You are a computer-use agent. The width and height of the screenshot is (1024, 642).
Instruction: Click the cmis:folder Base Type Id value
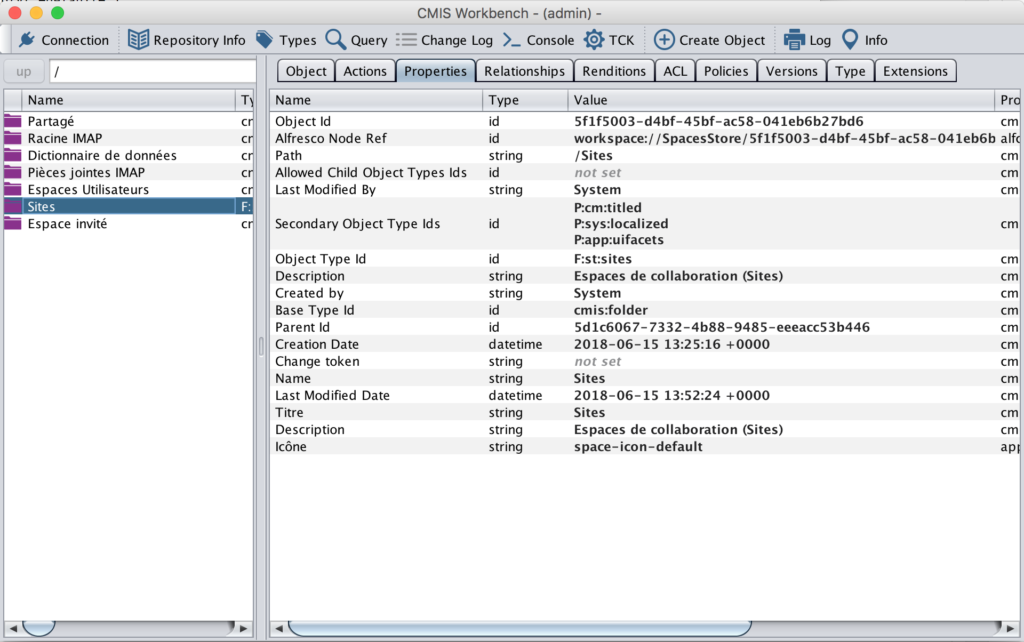point(611,310)
